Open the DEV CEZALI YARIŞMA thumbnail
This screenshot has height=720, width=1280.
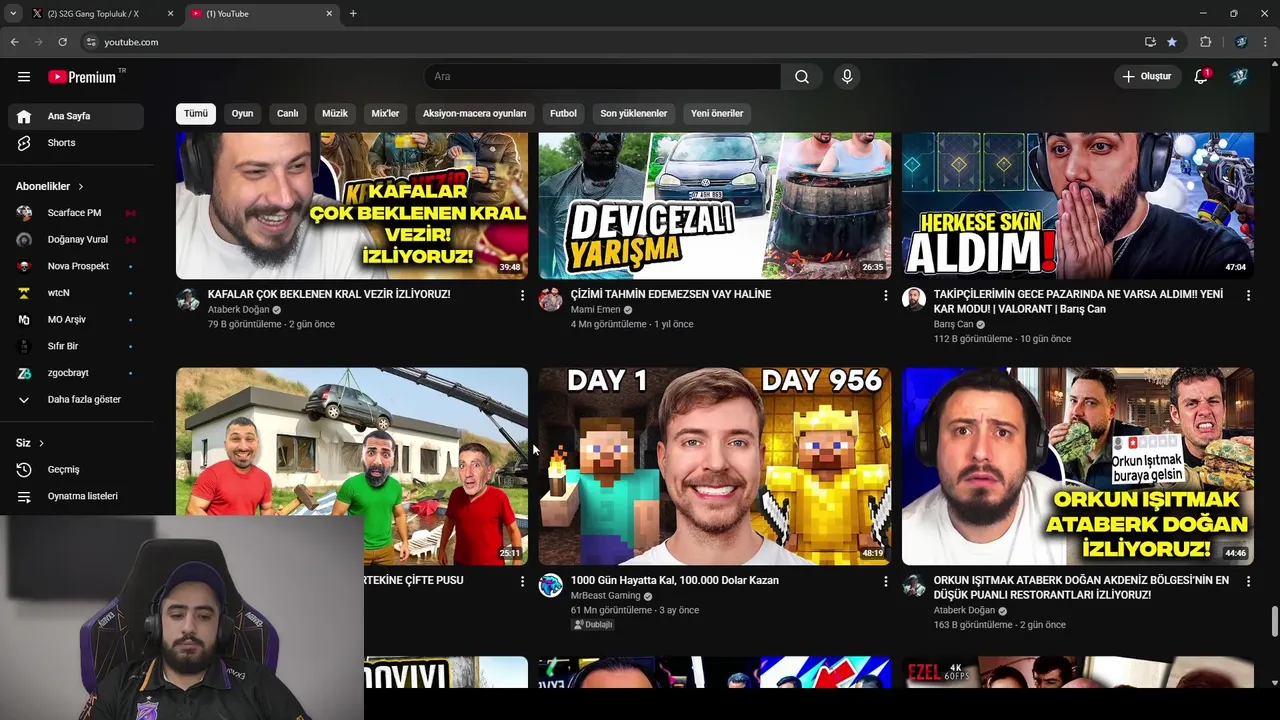click(x=715, y=206)
